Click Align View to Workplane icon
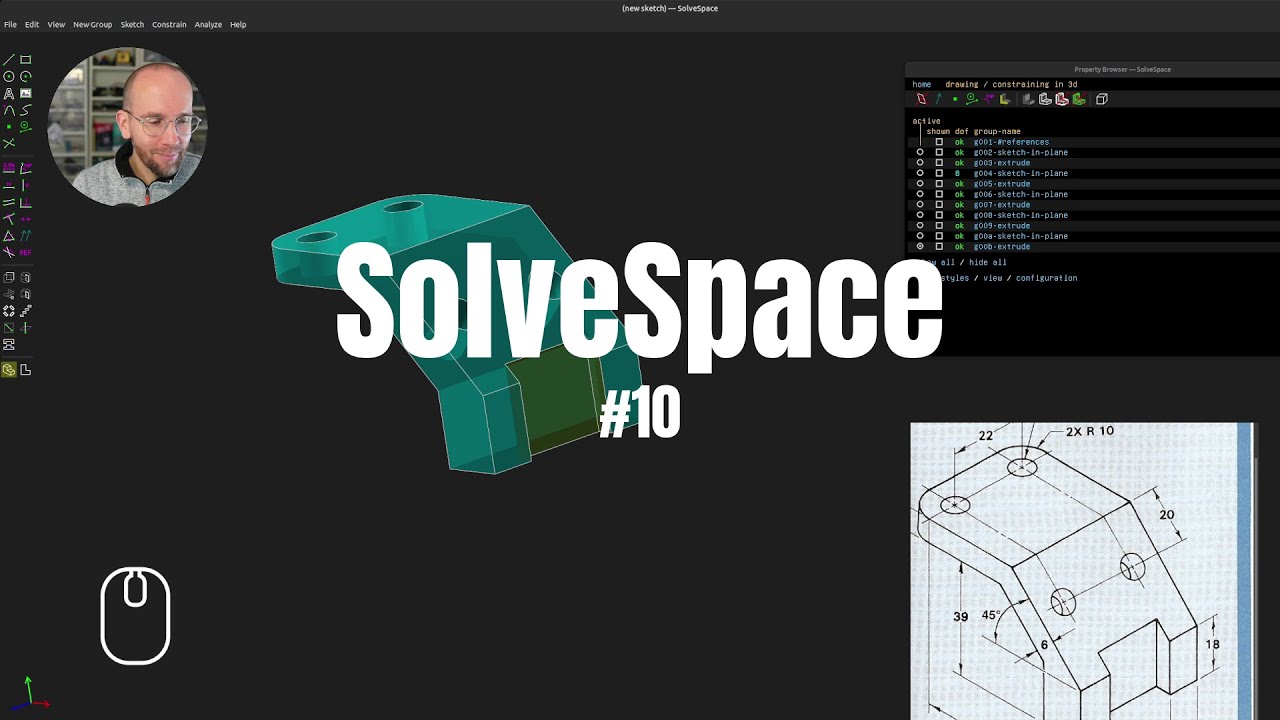1280x720 pixels. click(26, 370)
